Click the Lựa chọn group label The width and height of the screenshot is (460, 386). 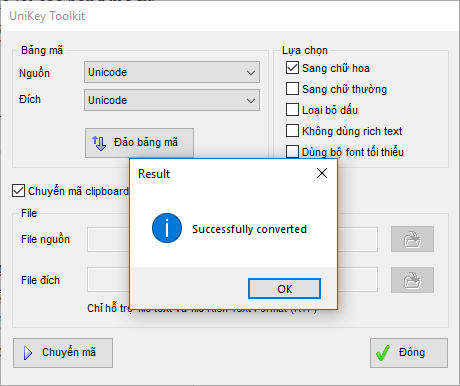tap(305, 50)
